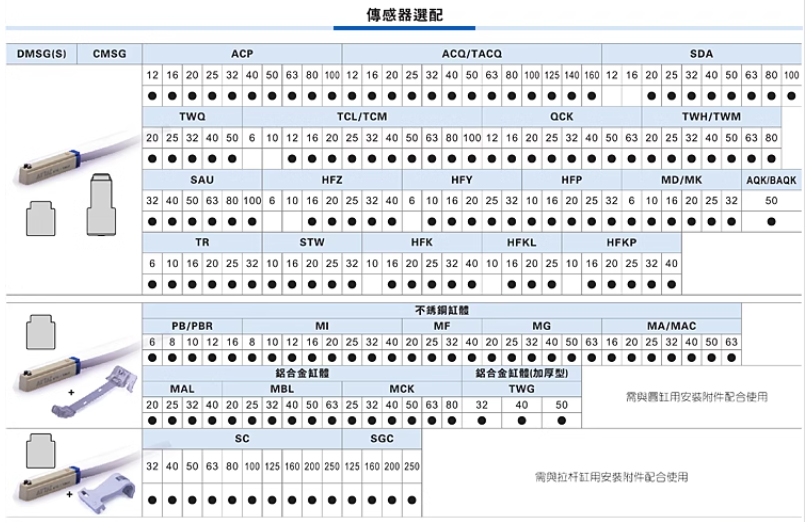Click the CMSG header cell
Screen dimensions: 806x522
(x=109, y=54)
